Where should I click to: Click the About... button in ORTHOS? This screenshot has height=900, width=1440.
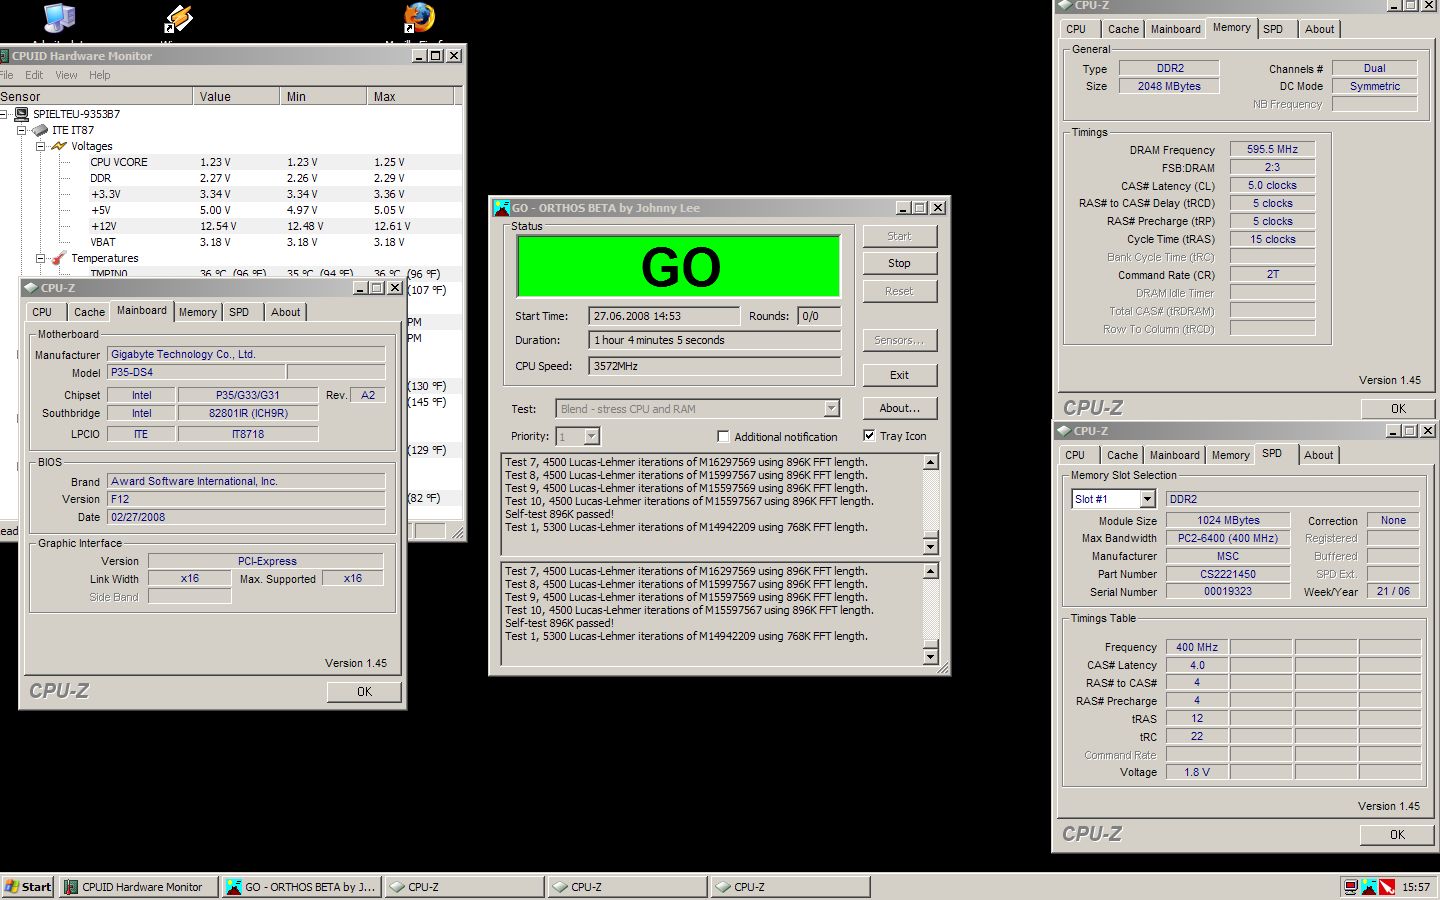click(899, 408)
